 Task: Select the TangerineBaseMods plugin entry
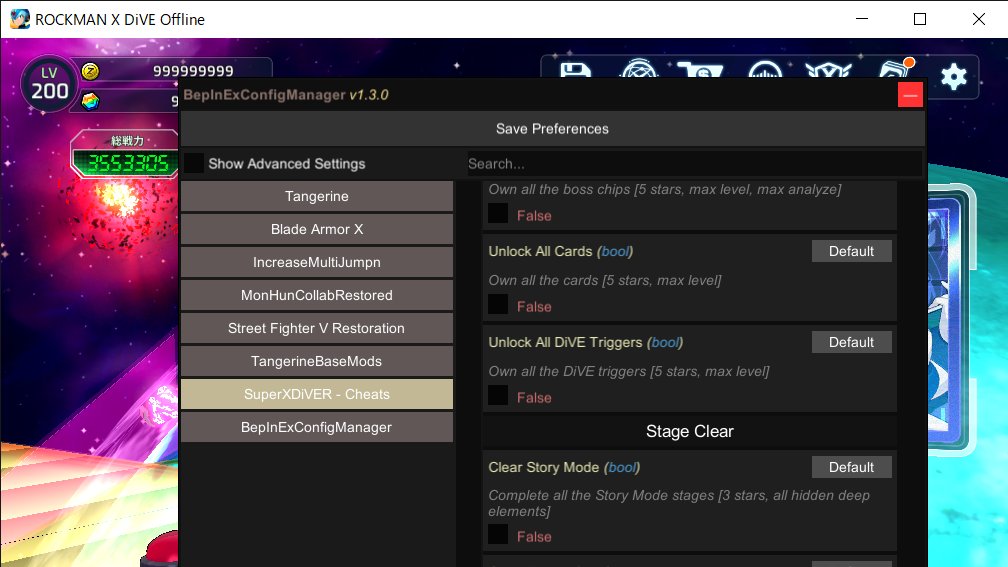[x=317, y=361]
